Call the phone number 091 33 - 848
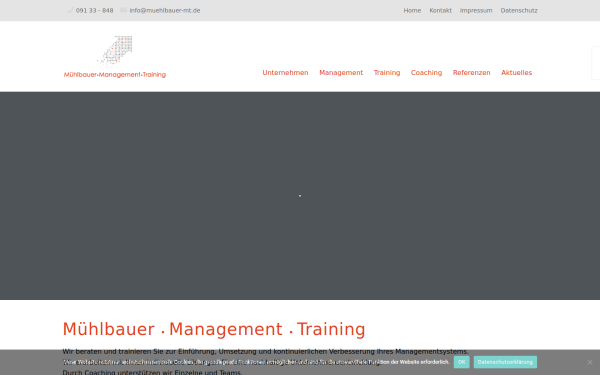Viewport: 600px width, 375px height. coord(95,10)
